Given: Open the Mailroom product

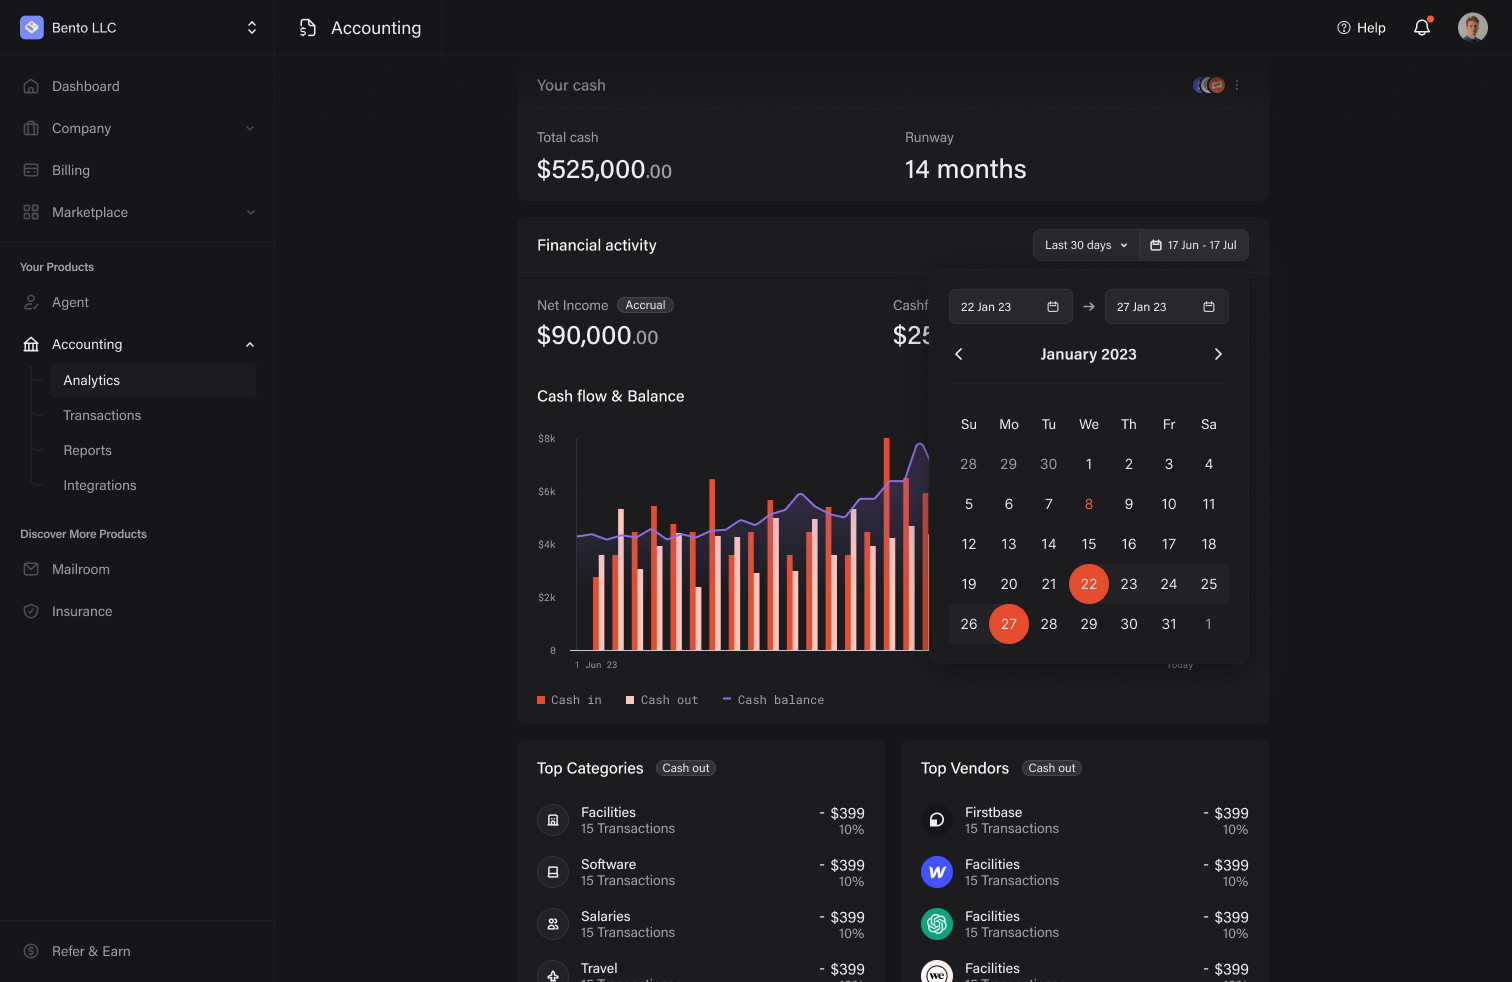Looking at the screenshot, I should pos(31,569).
